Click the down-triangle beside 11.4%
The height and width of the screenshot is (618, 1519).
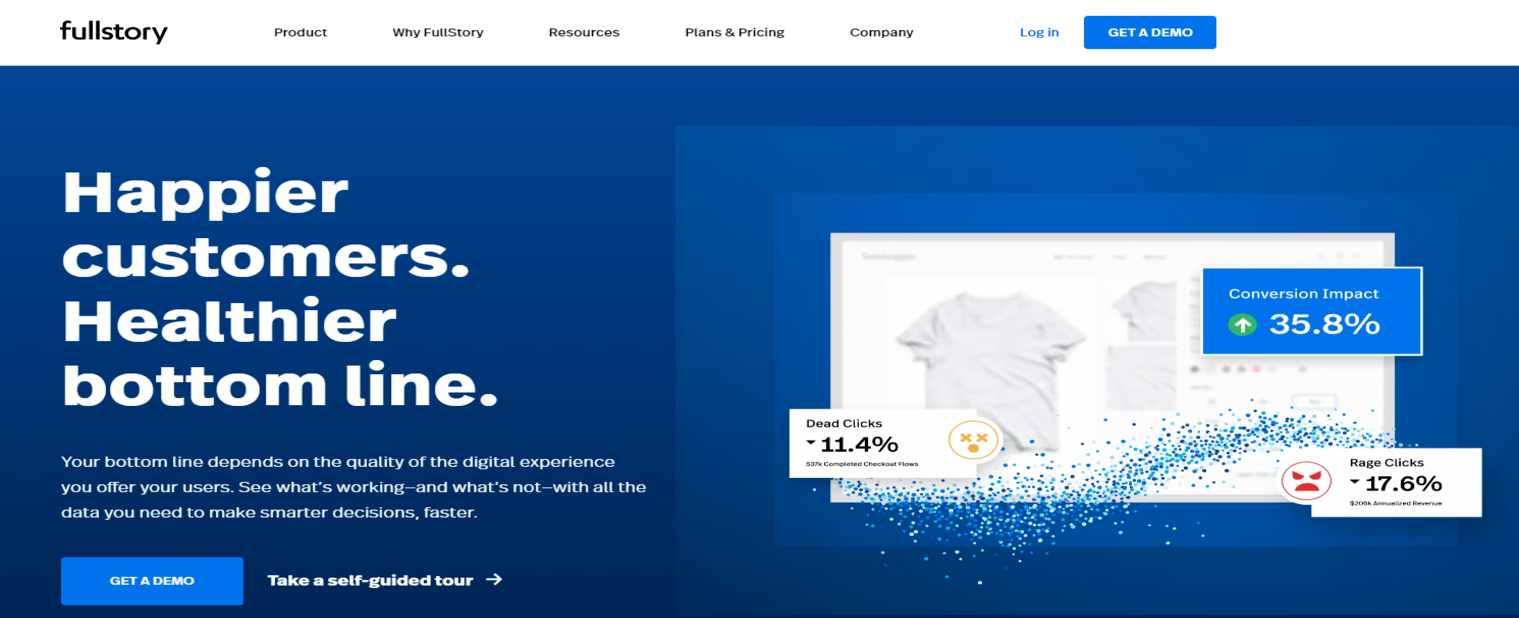pos(811,443)
